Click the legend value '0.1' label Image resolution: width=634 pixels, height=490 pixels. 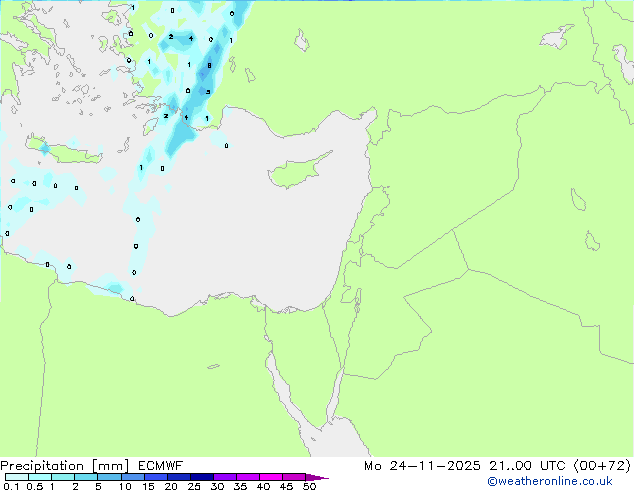(11, 486)
